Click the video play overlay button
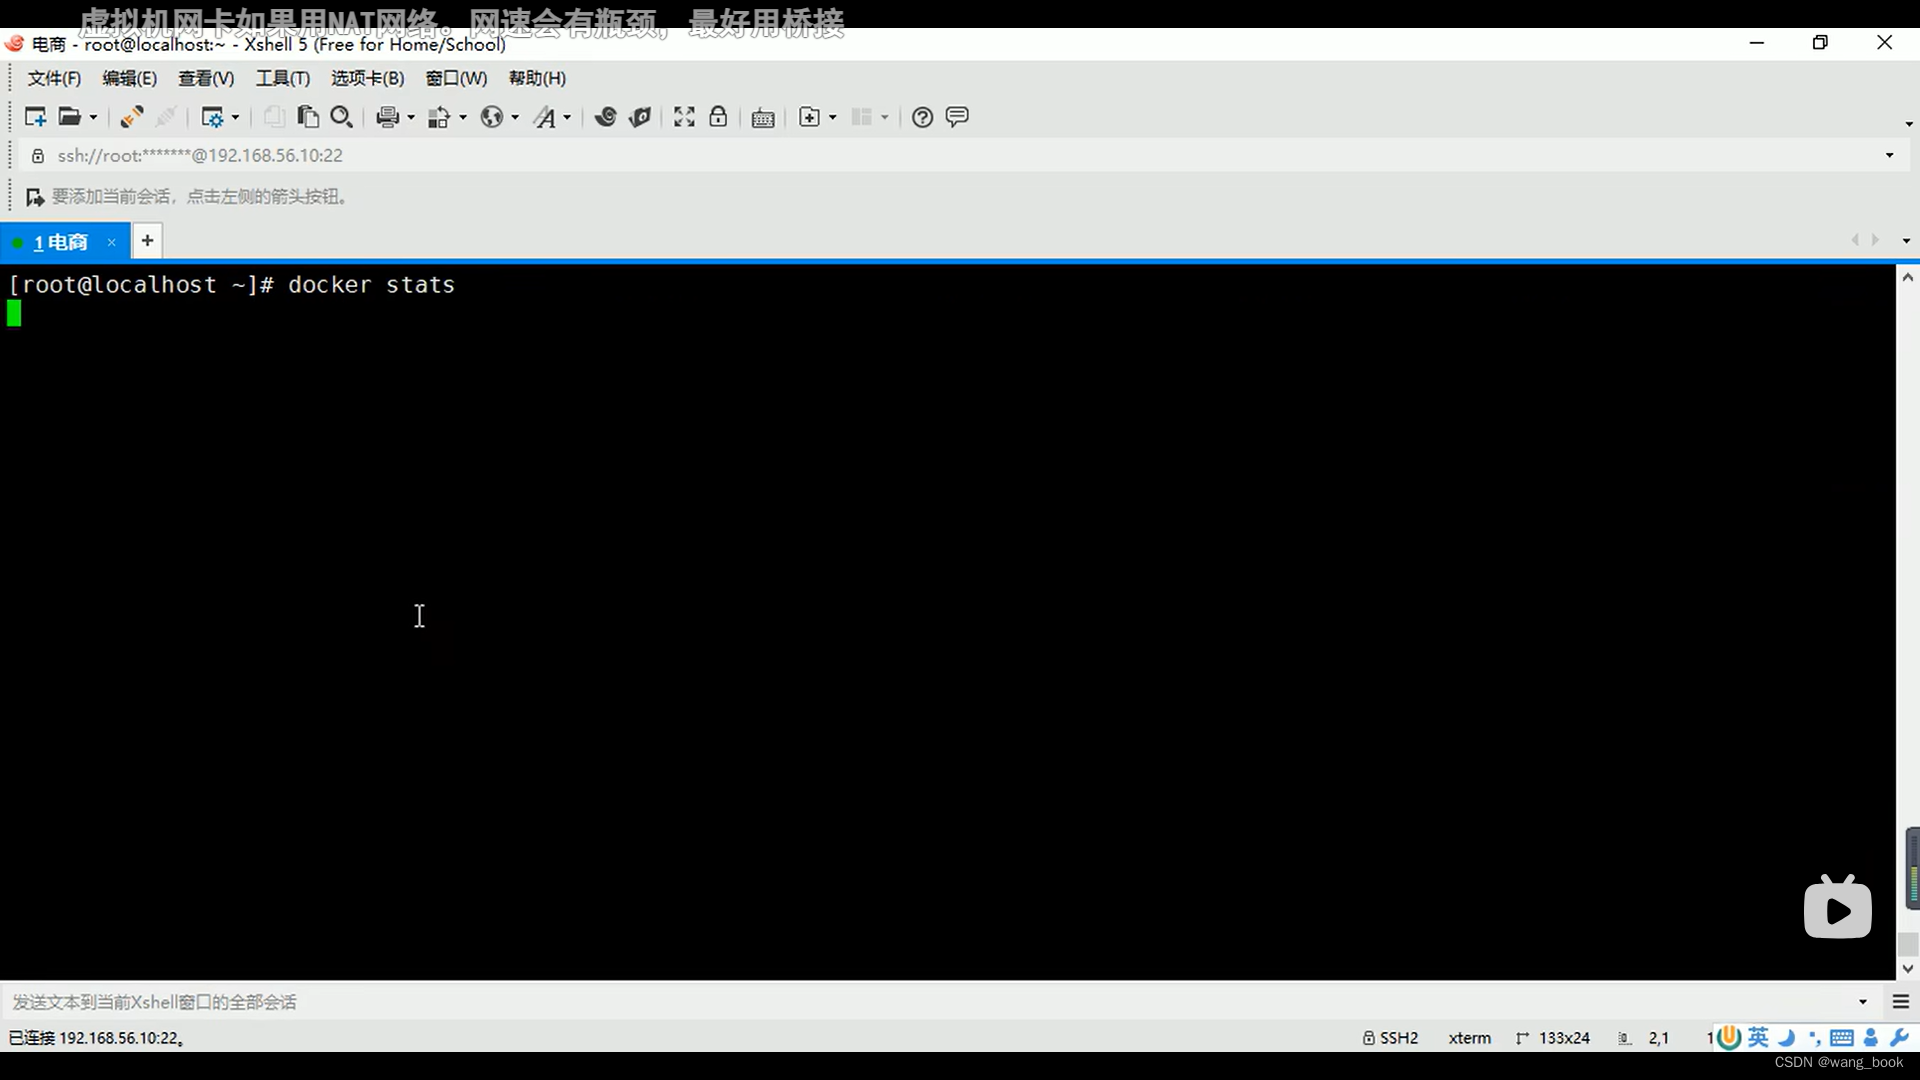This screenshot has height=1080, width=1920. tap(1838, 907)
